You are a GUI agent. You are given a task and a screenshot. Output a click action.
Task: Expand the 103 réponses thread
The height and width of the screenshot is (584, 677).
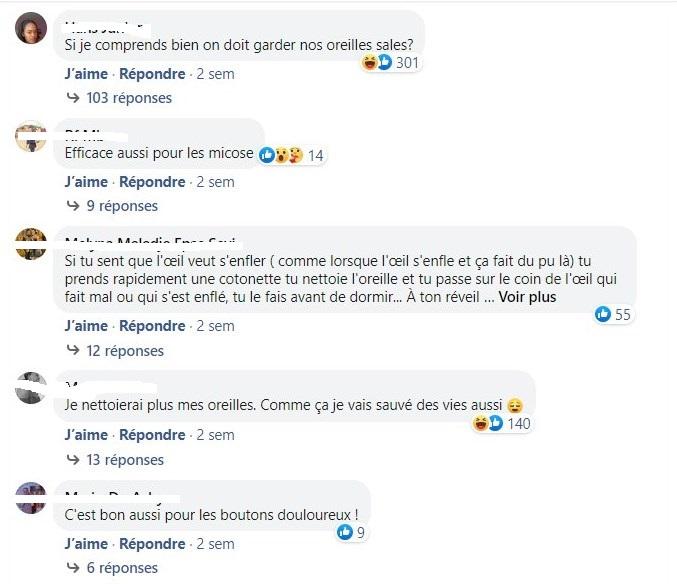tap(120, 98)
